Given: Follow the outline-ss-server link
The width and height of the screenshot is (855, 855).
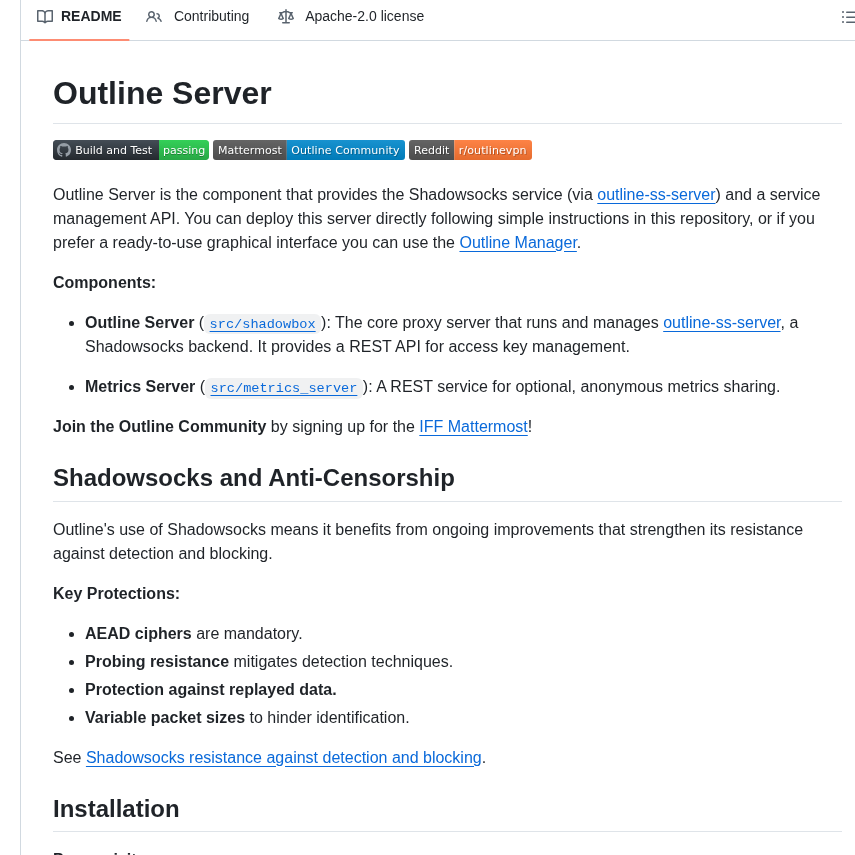Looking at the screenshot, I should pyautogui.click(x=656, y=194).
